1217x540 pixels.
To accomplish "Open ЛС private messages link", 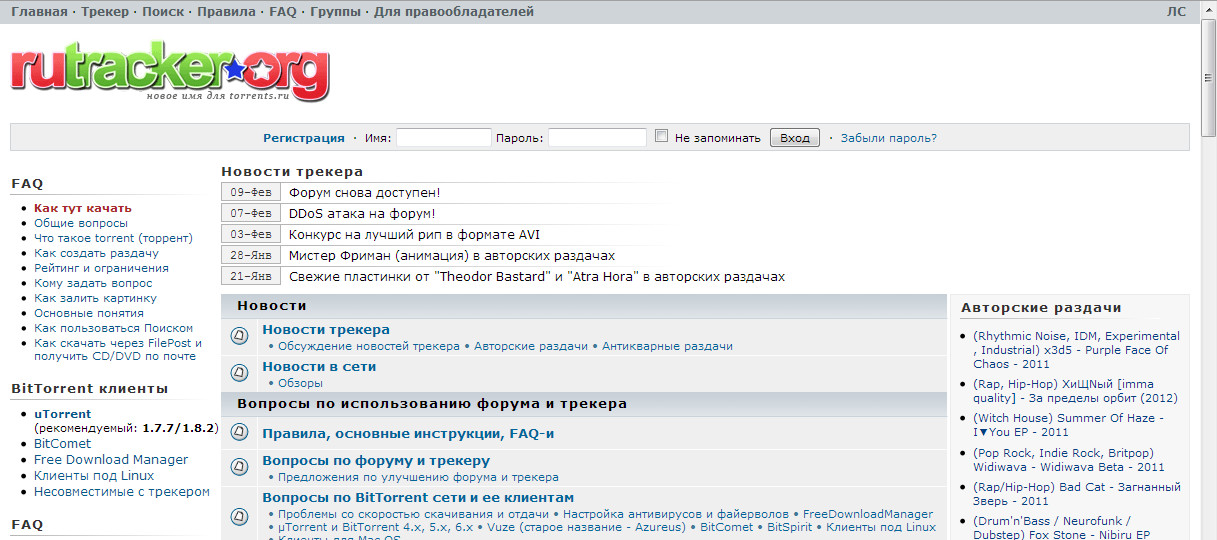I will pyautogui.click(x=1176, y=12).
